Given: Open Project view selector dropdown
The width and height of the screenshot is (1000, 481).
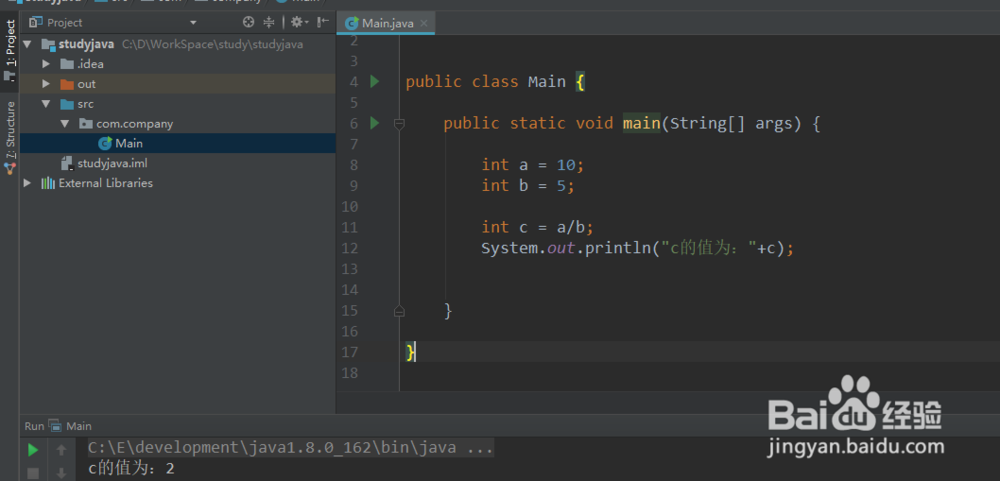Looking at the screenshot, I should (x=193, y=23).
